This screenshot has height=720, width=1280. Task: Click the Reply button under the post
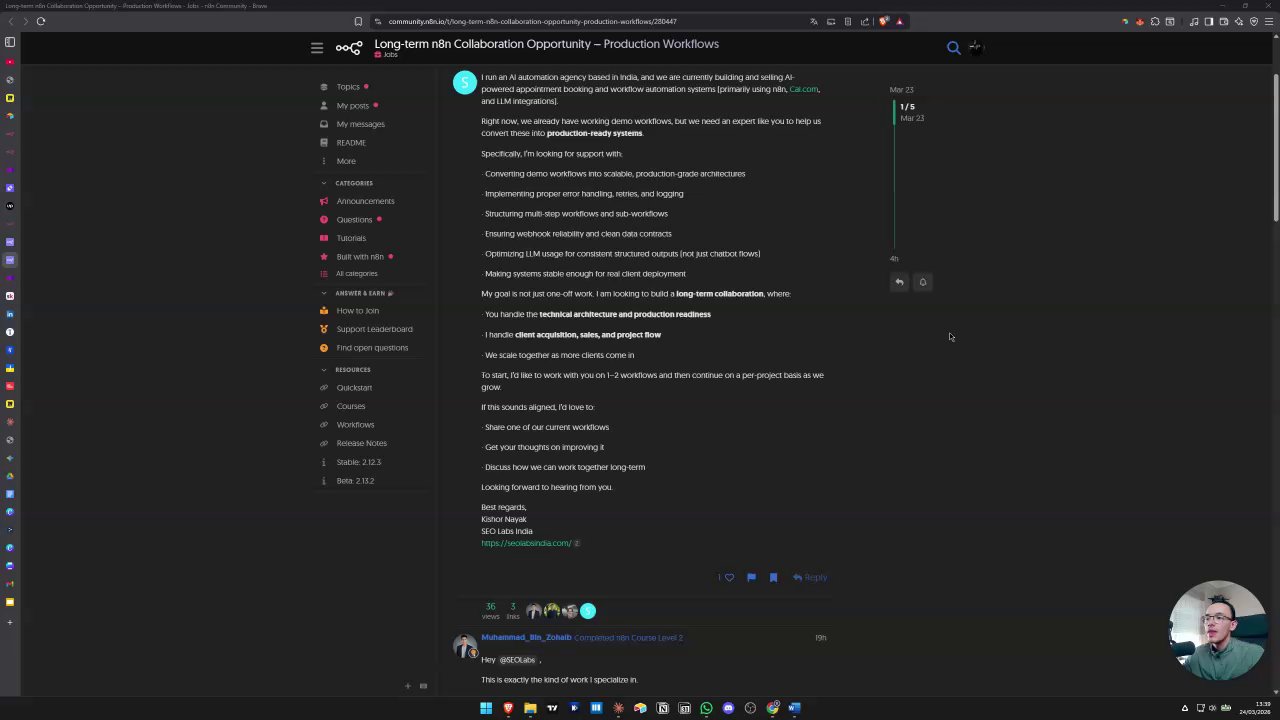coord(810,577)
